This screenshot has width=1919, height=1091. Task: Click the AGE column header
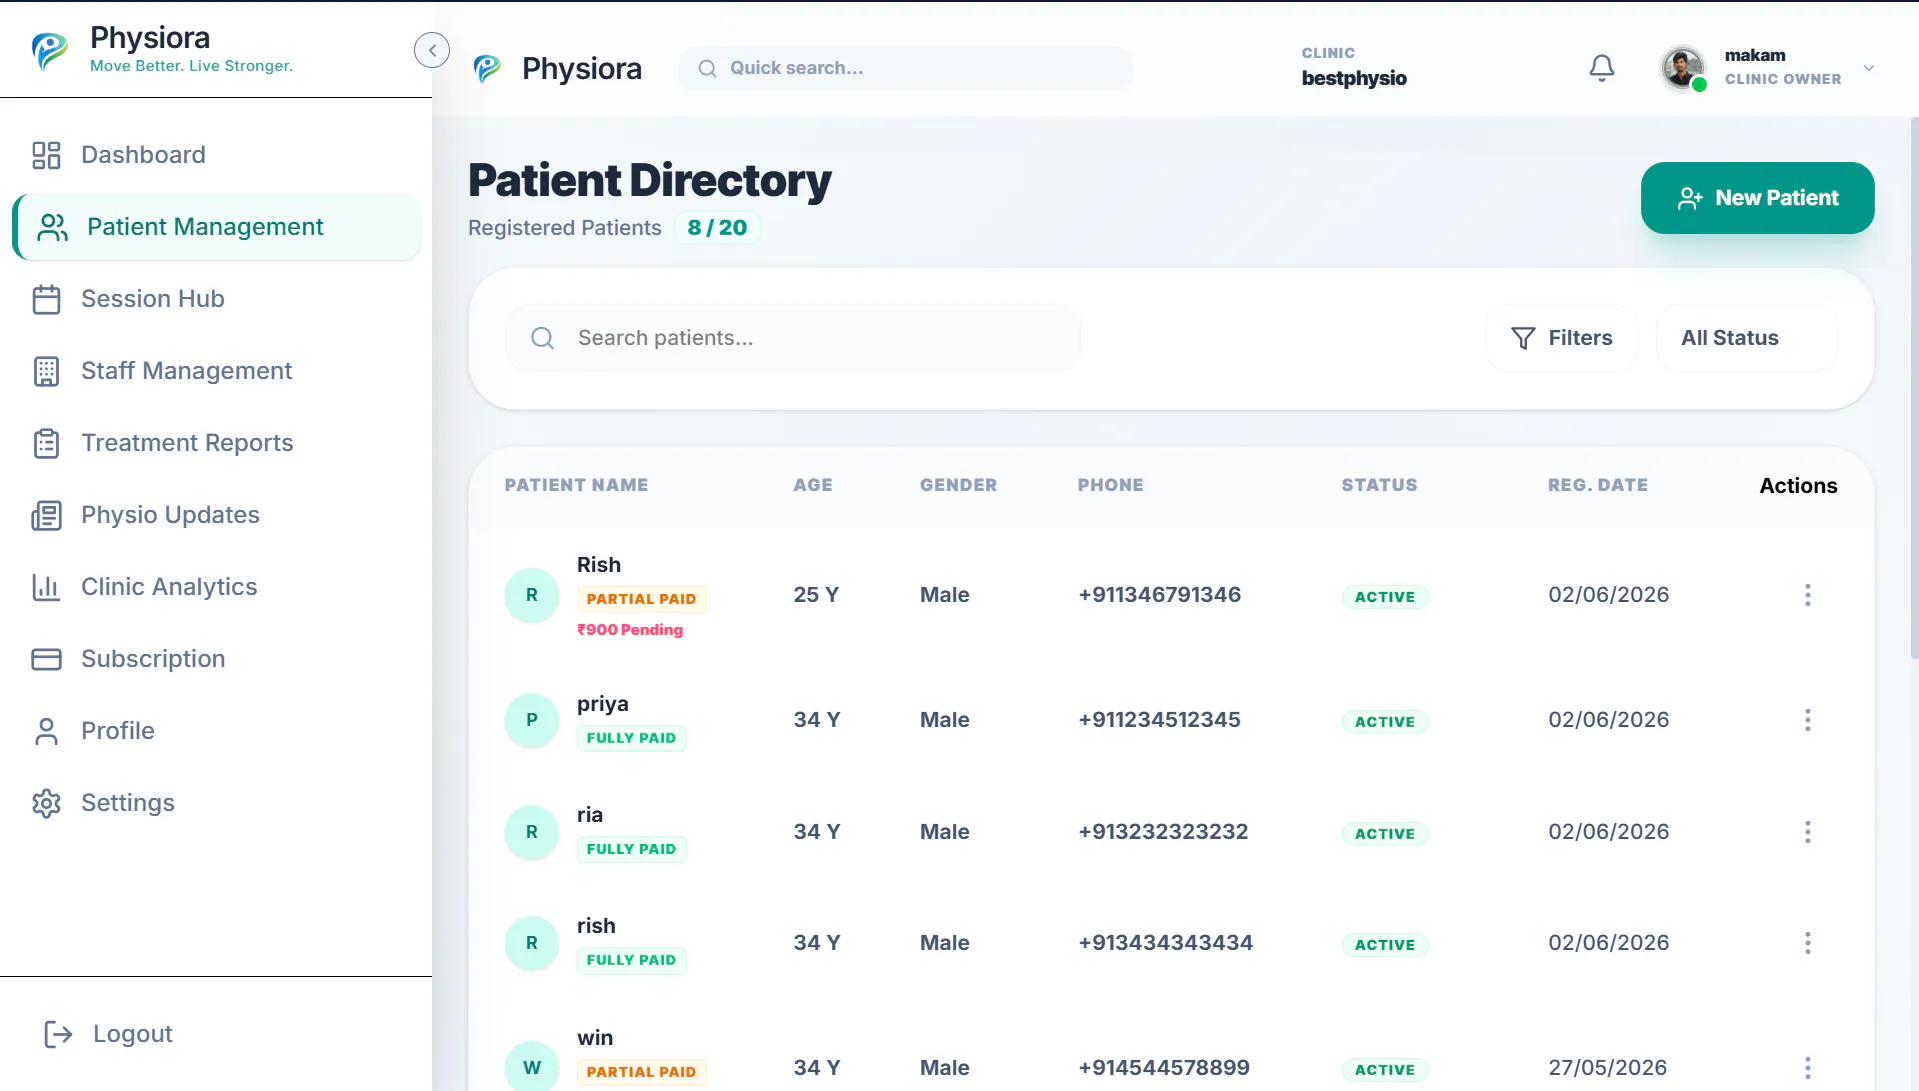coord(813,485)
